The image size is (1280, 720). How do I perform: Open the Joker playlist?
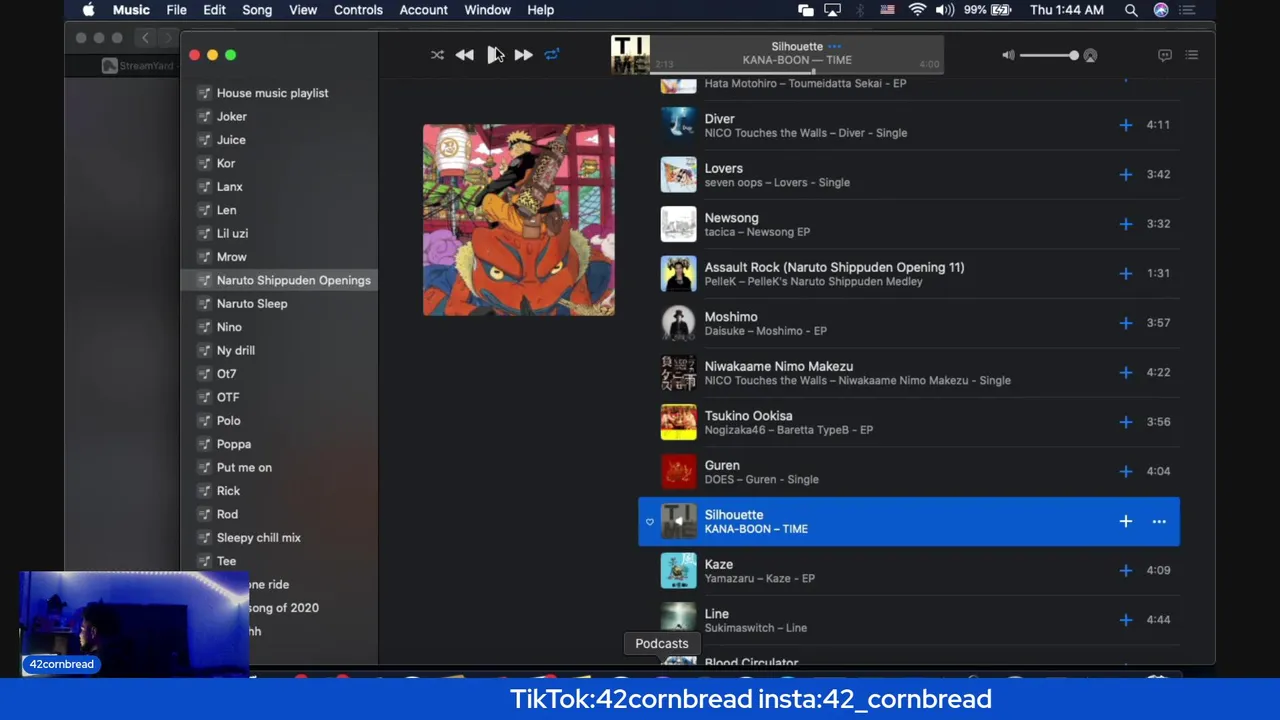[280, 116]
